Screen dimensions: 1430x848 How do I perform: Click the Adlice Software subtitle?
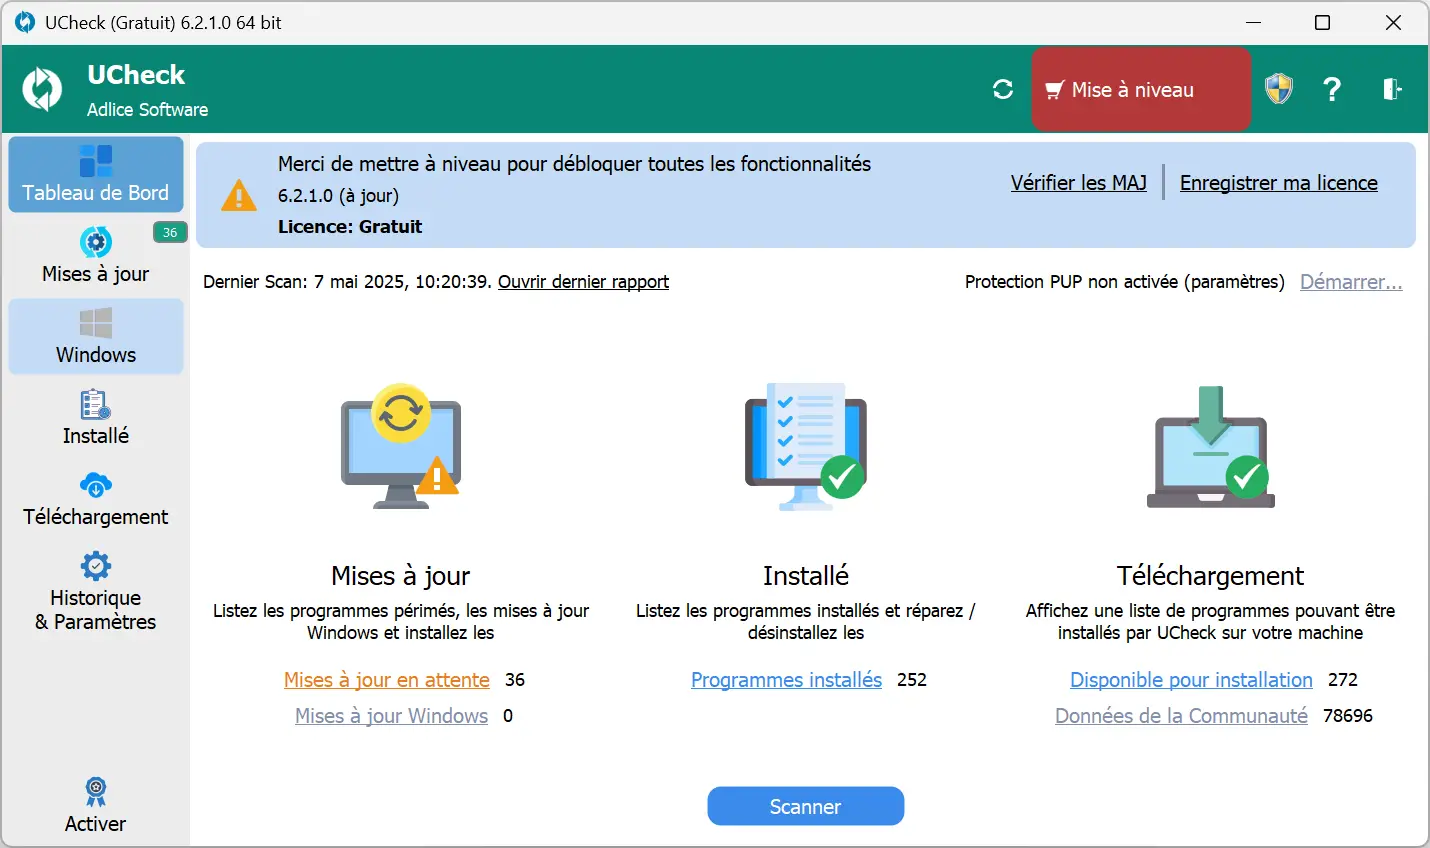click(148, 110)
